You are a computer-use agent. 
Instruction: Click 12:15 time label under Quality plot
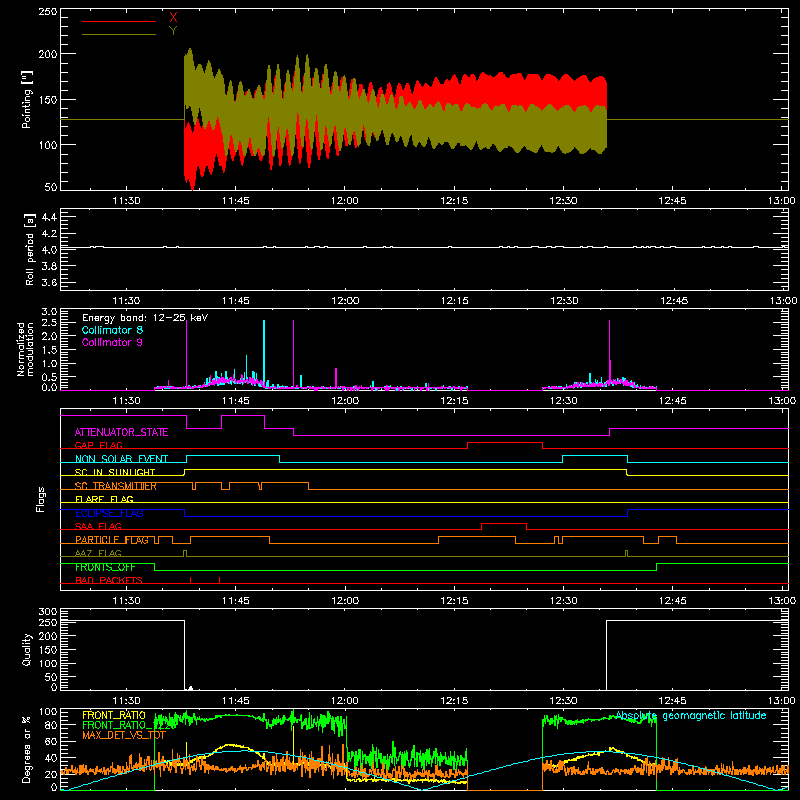tap(454, 701)
